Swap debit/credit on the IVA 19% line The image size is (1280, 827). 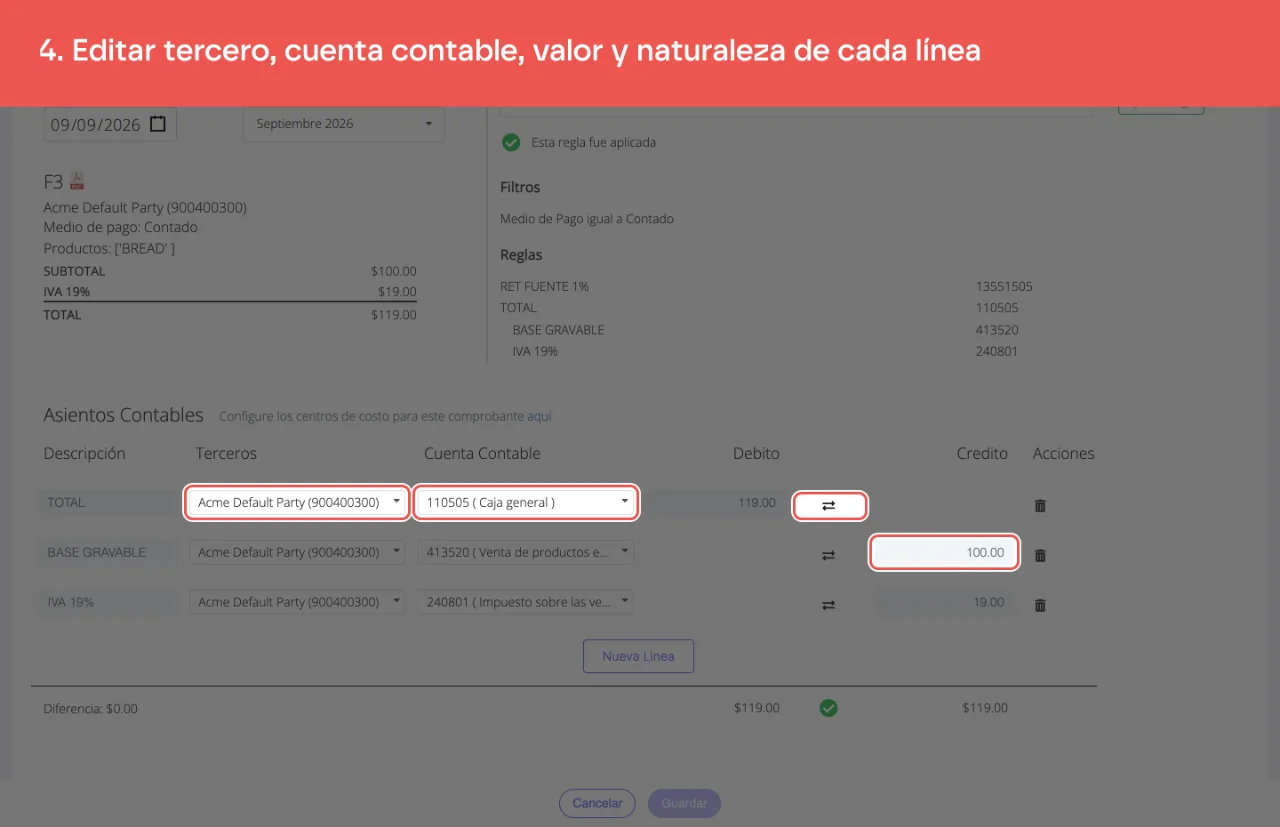[828, 605]
